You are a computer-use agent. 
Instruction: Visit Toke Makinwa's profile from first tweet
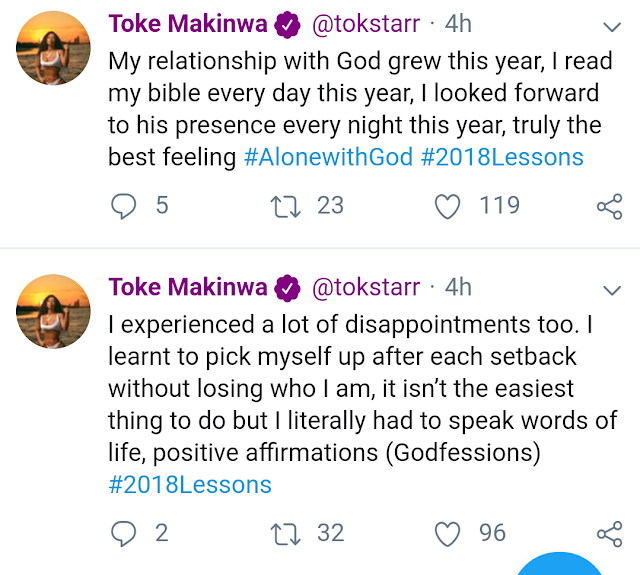[x=187, y=21]
